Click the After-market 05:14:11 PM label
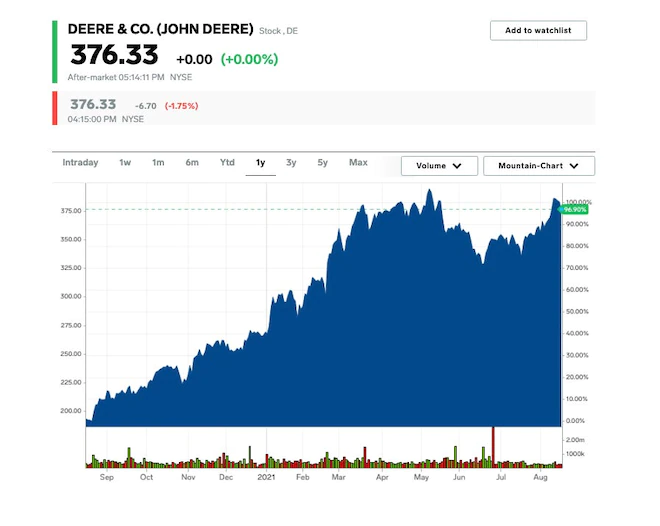The image size is (660, 526). coord(116,77)
